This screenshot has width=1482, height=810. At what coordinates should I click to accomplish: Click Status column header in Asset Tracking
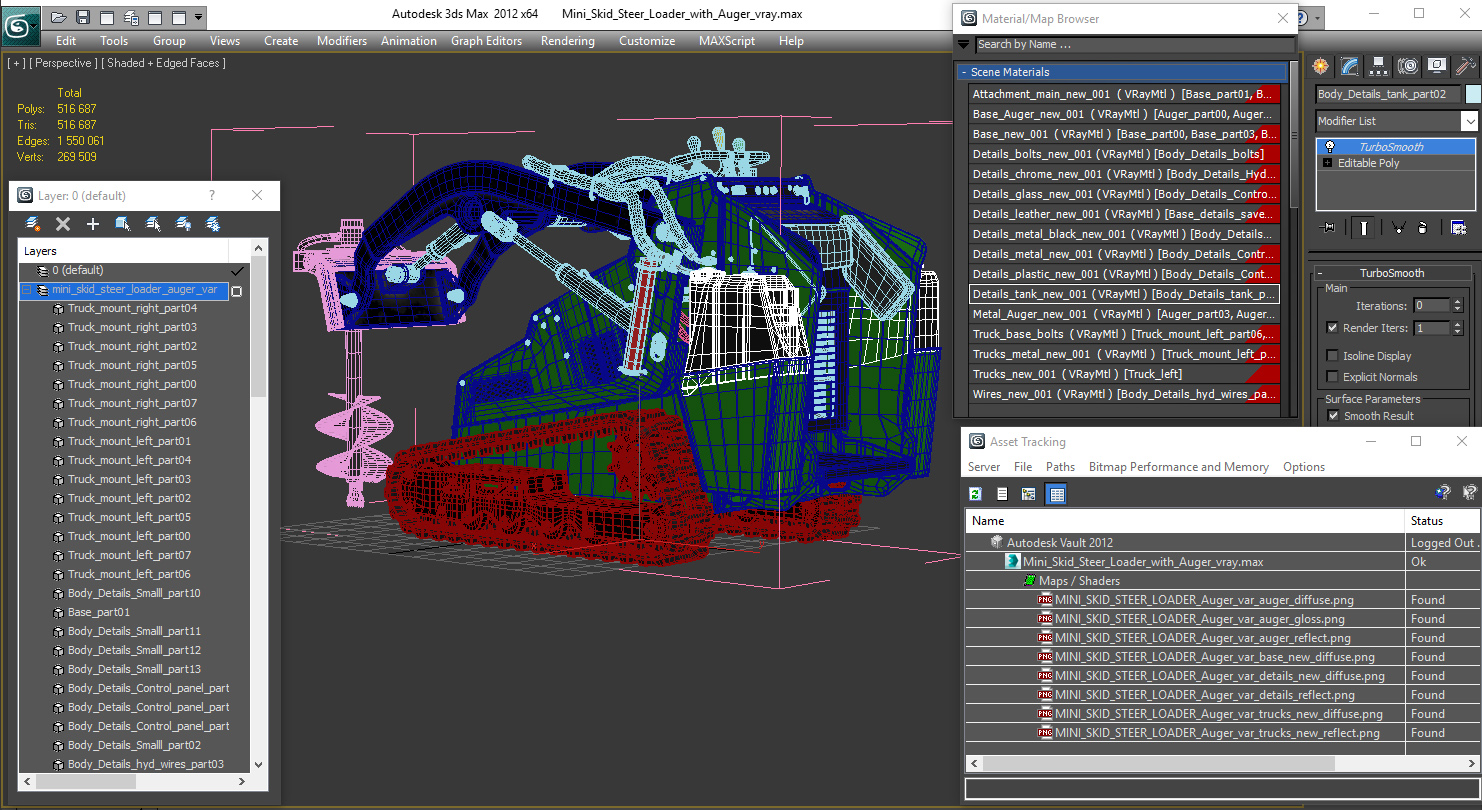click(x=1441, y=521)
